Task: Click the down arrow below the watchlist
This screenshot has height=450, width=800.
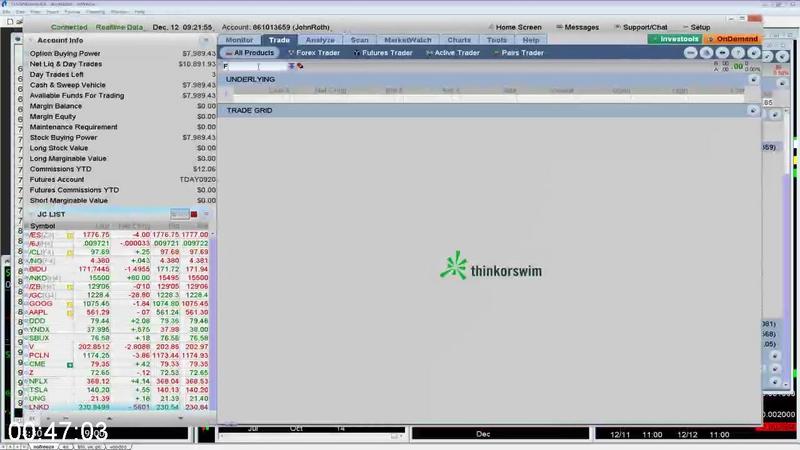Action: (x=180, y=418)
